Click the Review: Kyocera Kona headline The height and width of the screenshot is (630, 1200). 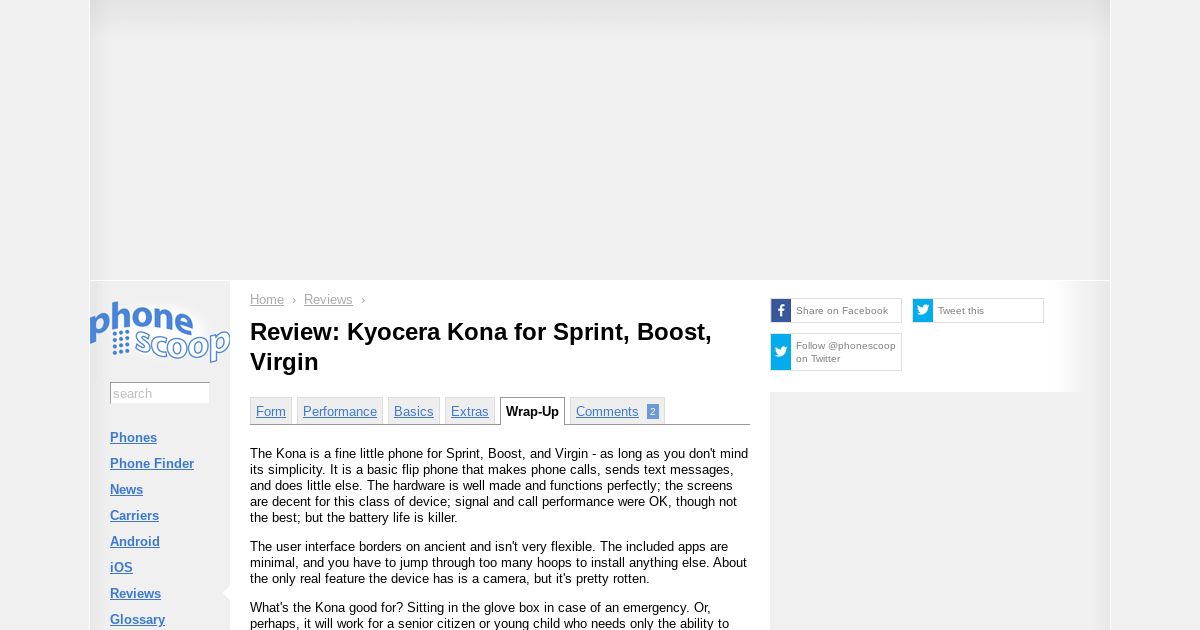point(481,347)
